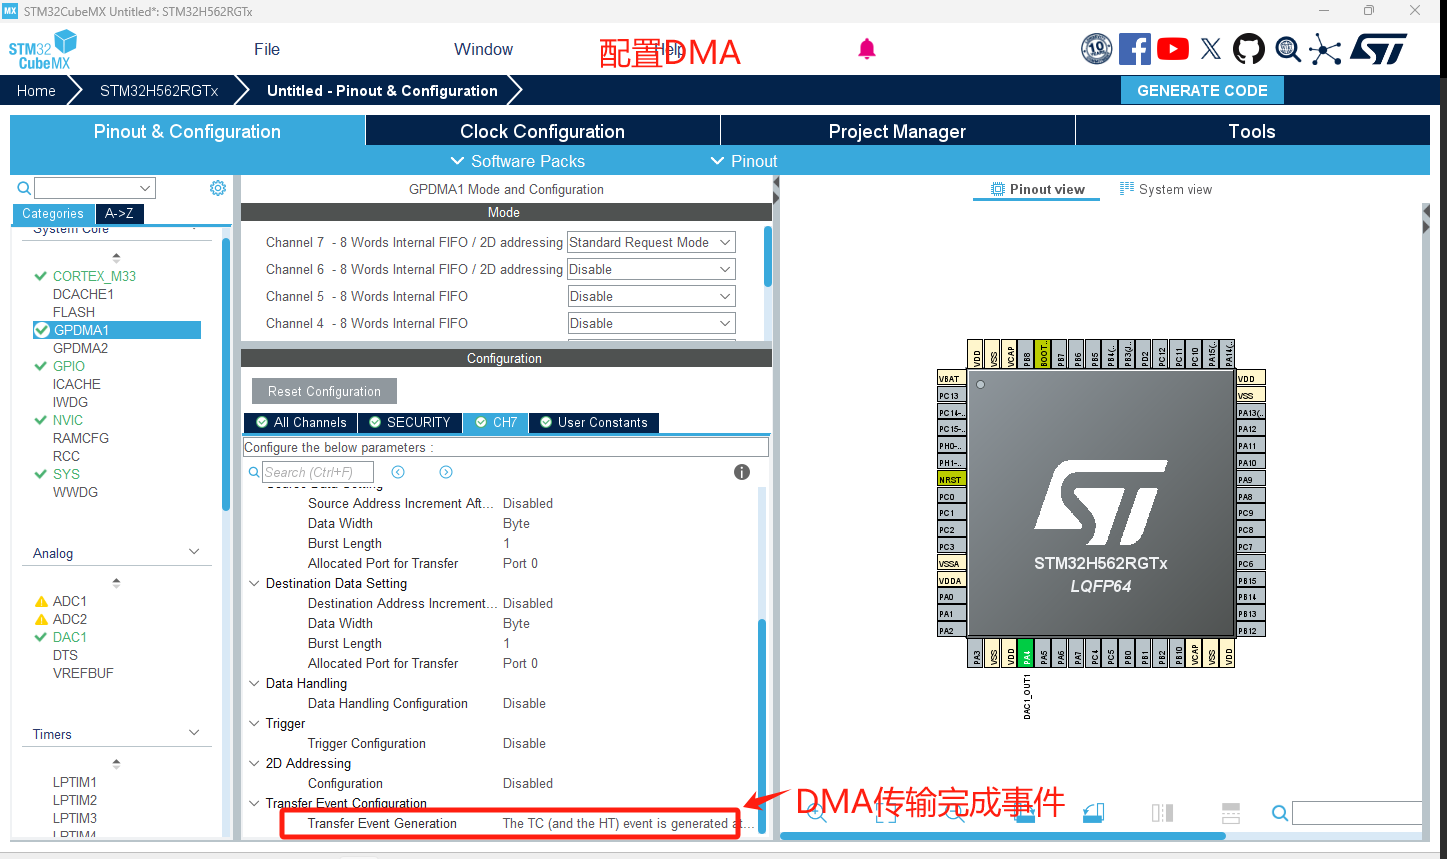This screenshot has width=1447, height=859.
Task: Open the ST community network icon
Action: (x=1325, y=49)
